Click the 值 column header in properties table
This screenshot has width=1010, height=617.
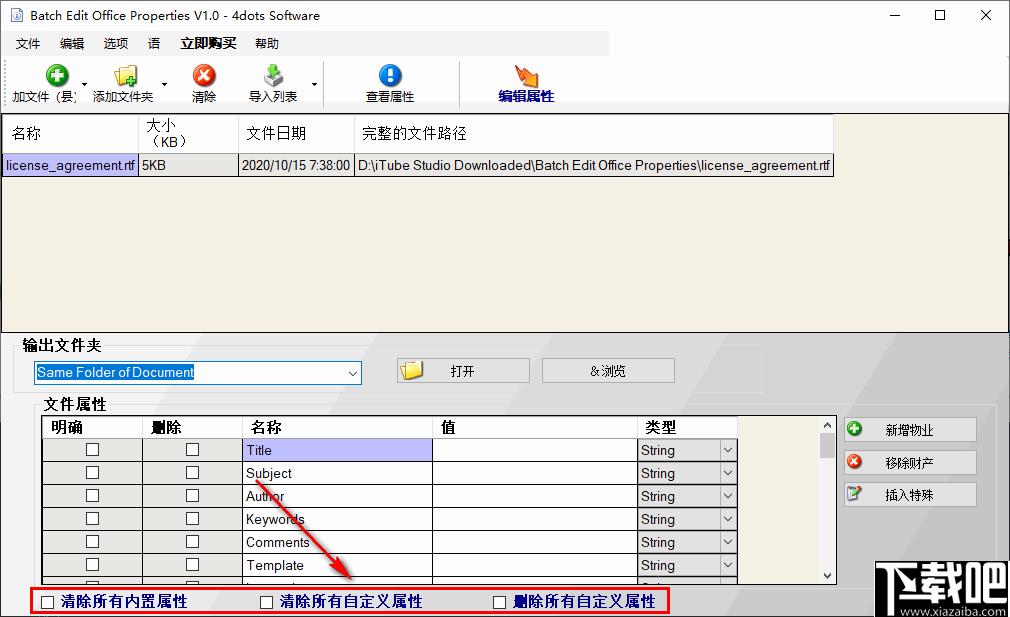535,427
